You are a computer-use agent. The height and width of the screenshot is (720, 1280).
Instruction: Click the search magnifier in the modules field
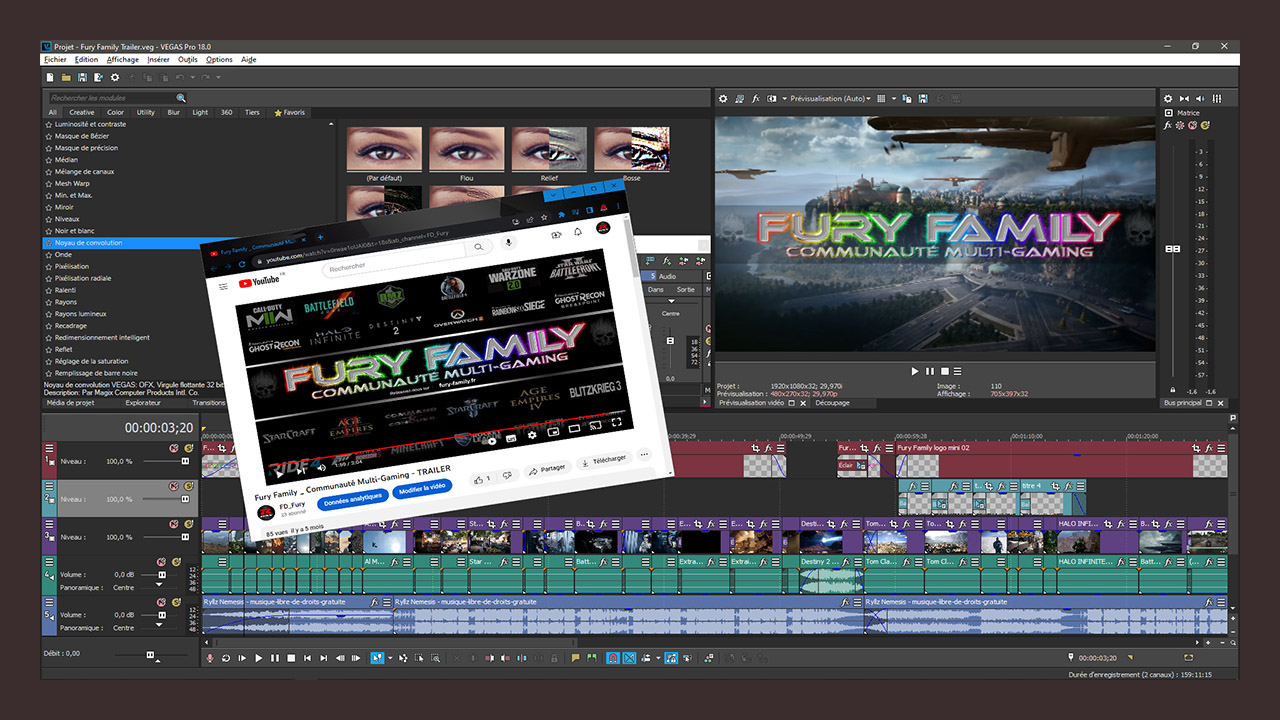tap(181, 98)
